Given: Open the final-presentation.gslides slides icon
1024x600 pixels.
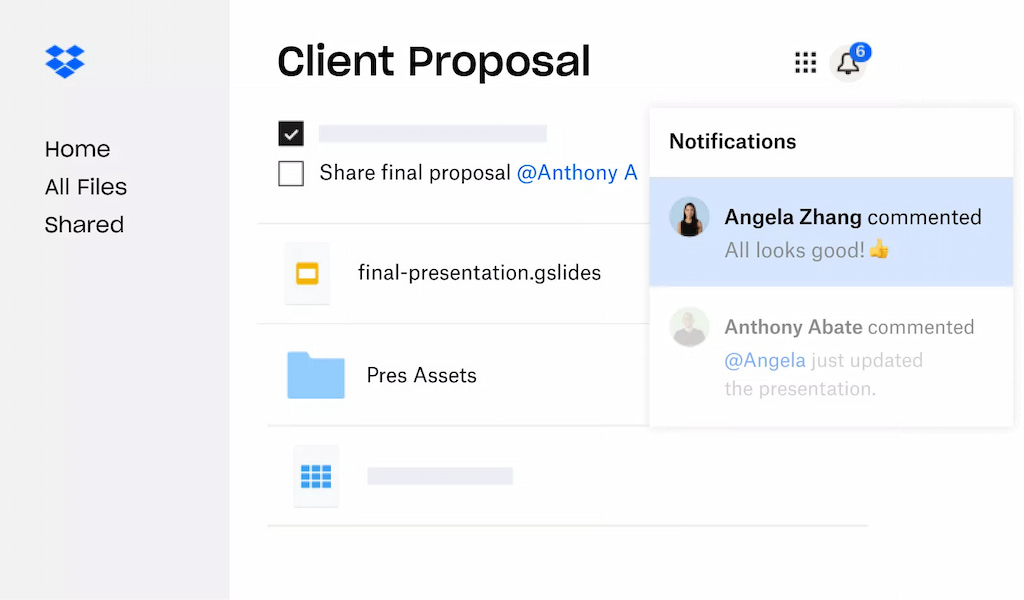Looking at the screenshot, I should pyautogui.click(x=307, y=273).
